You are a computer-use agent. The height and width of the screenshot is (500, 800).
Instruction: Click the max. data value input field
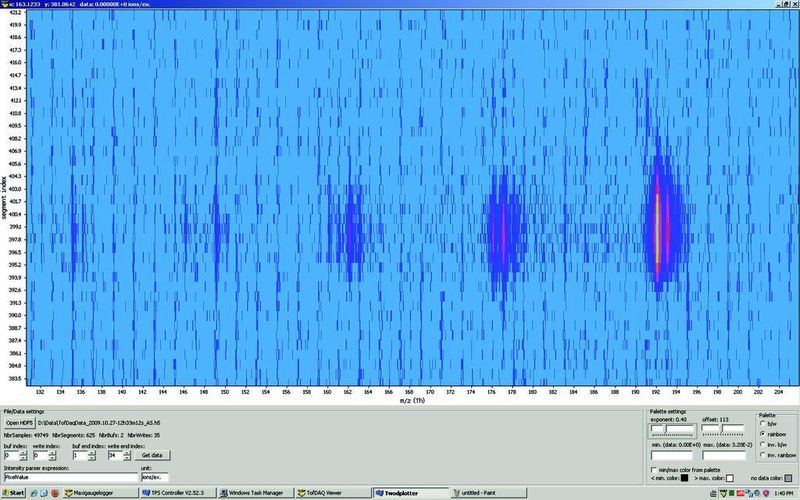click(x=723, y=455)
